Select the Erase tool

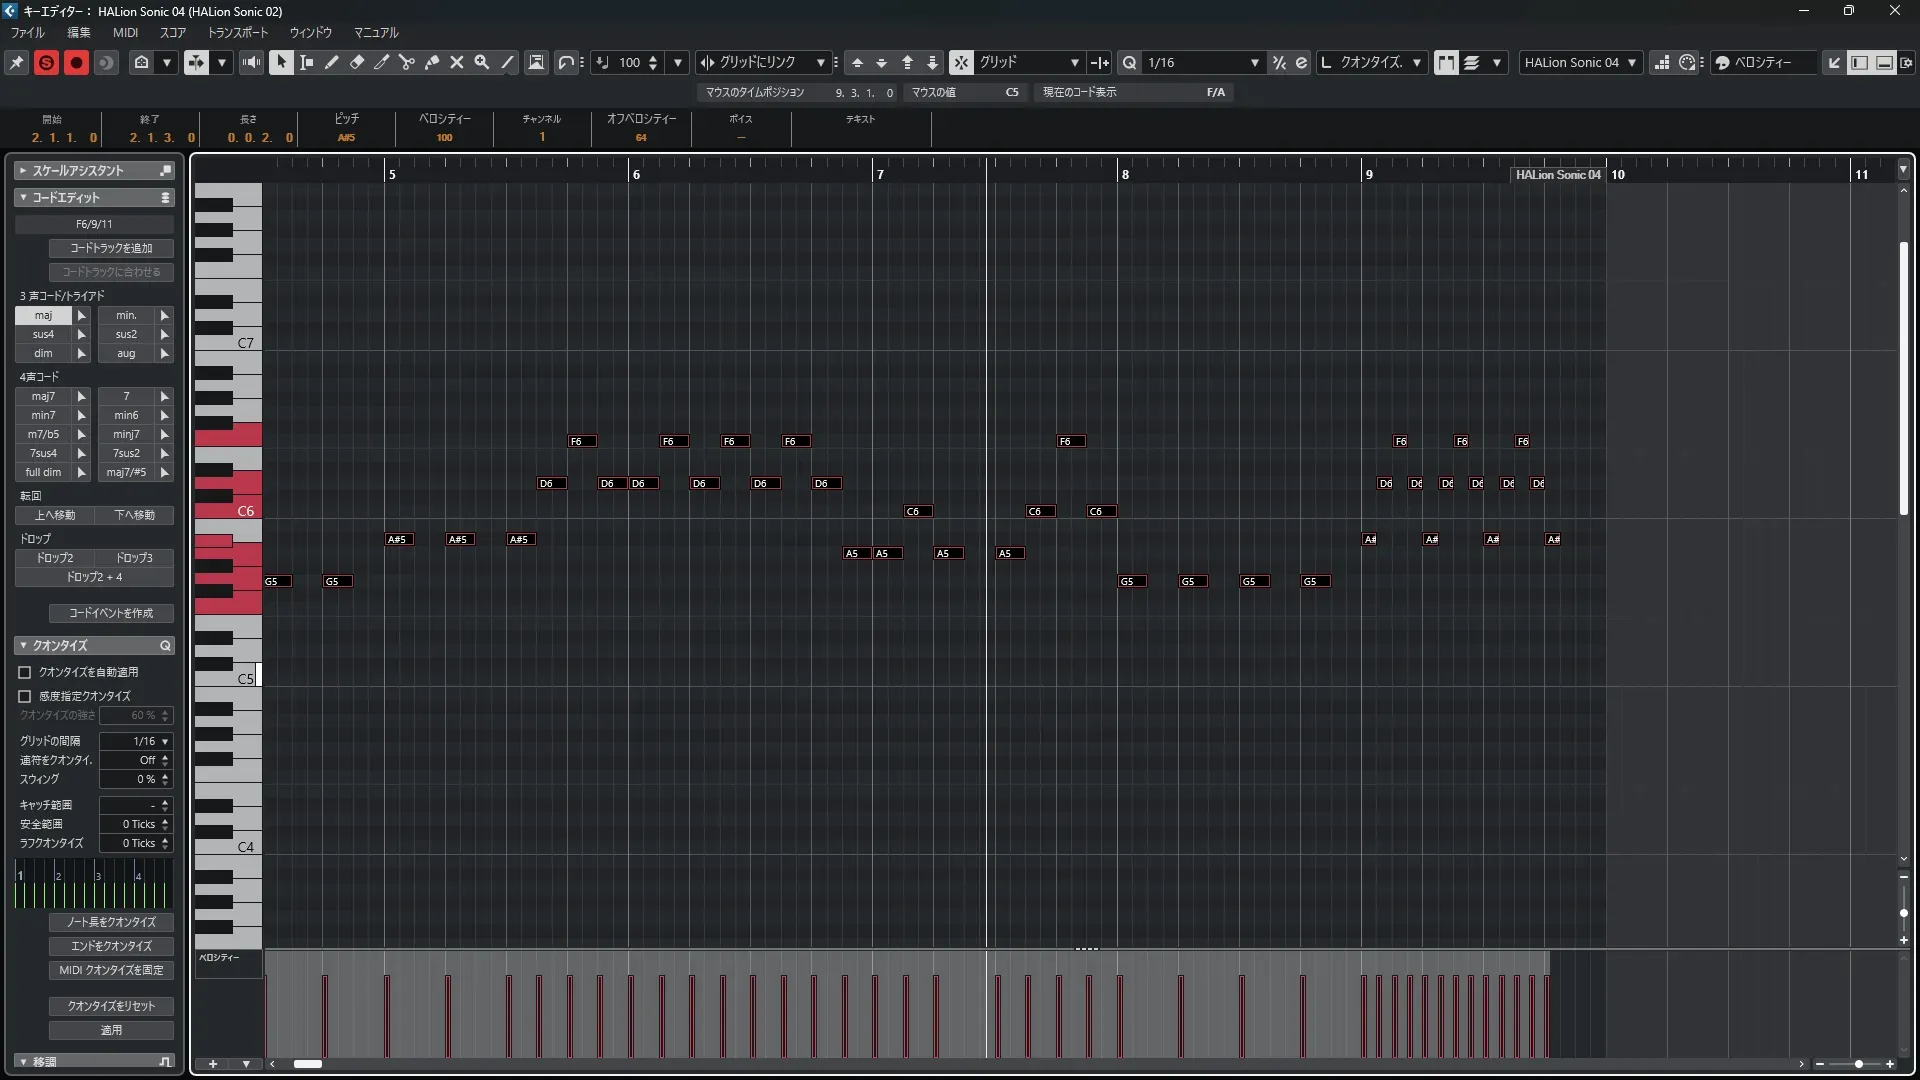pos(357,62)
